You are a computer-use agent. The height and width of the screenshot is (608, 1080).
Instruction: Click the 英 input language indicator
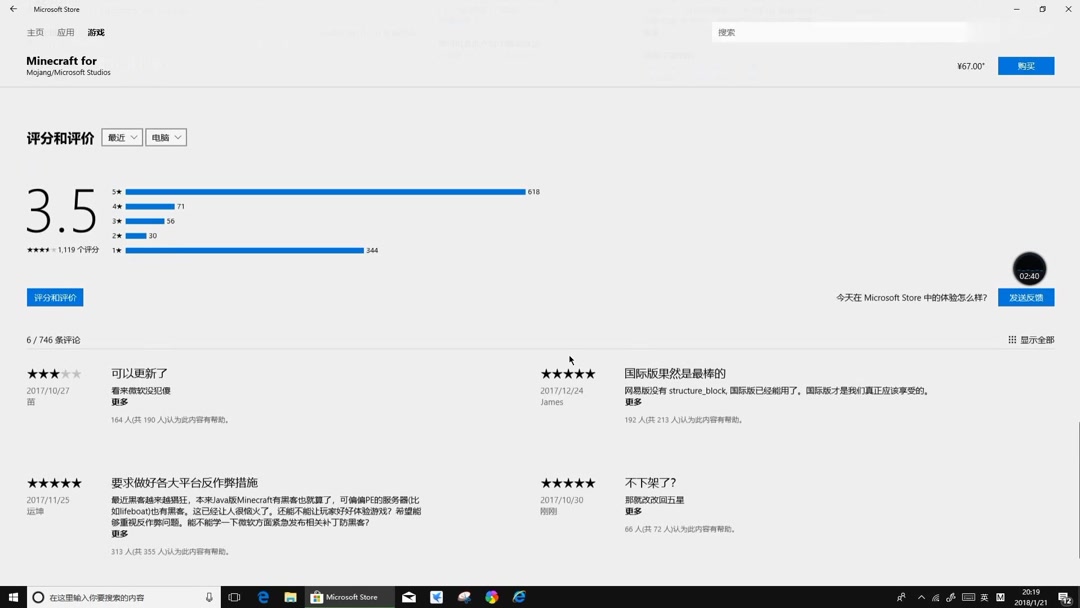(x=984, y=597)
